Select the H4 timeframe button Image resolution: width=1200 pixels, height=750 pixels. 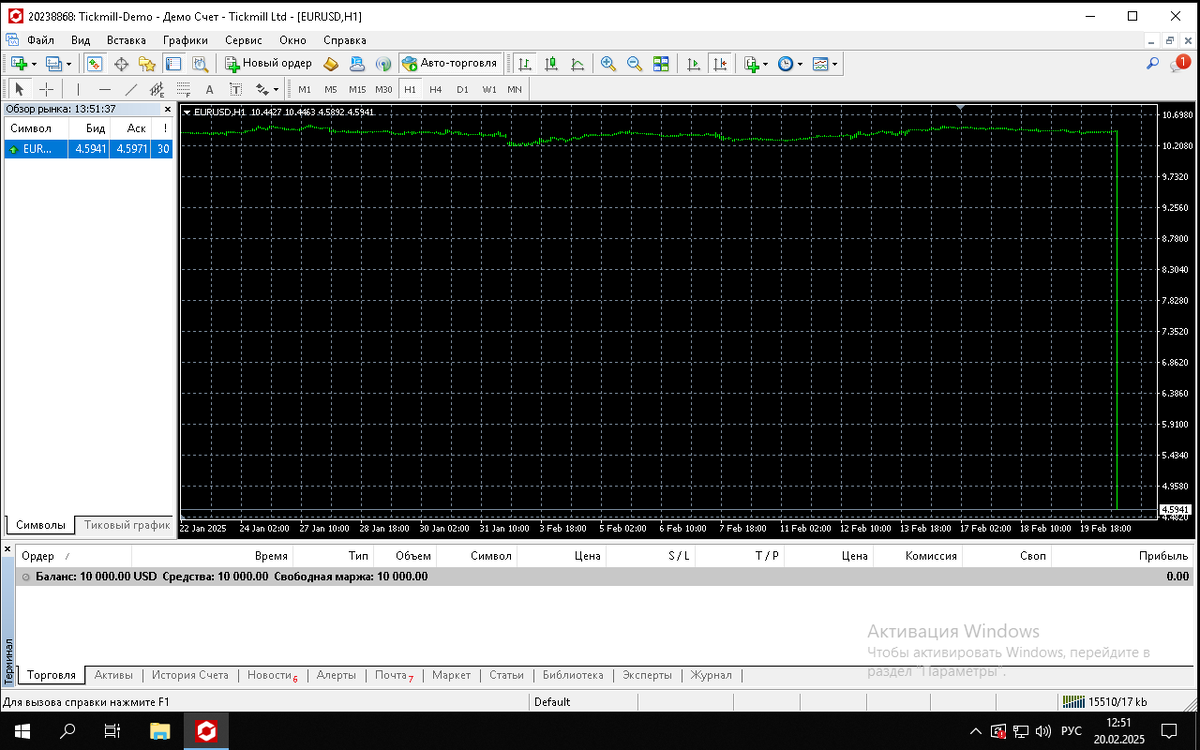(436, 89)
